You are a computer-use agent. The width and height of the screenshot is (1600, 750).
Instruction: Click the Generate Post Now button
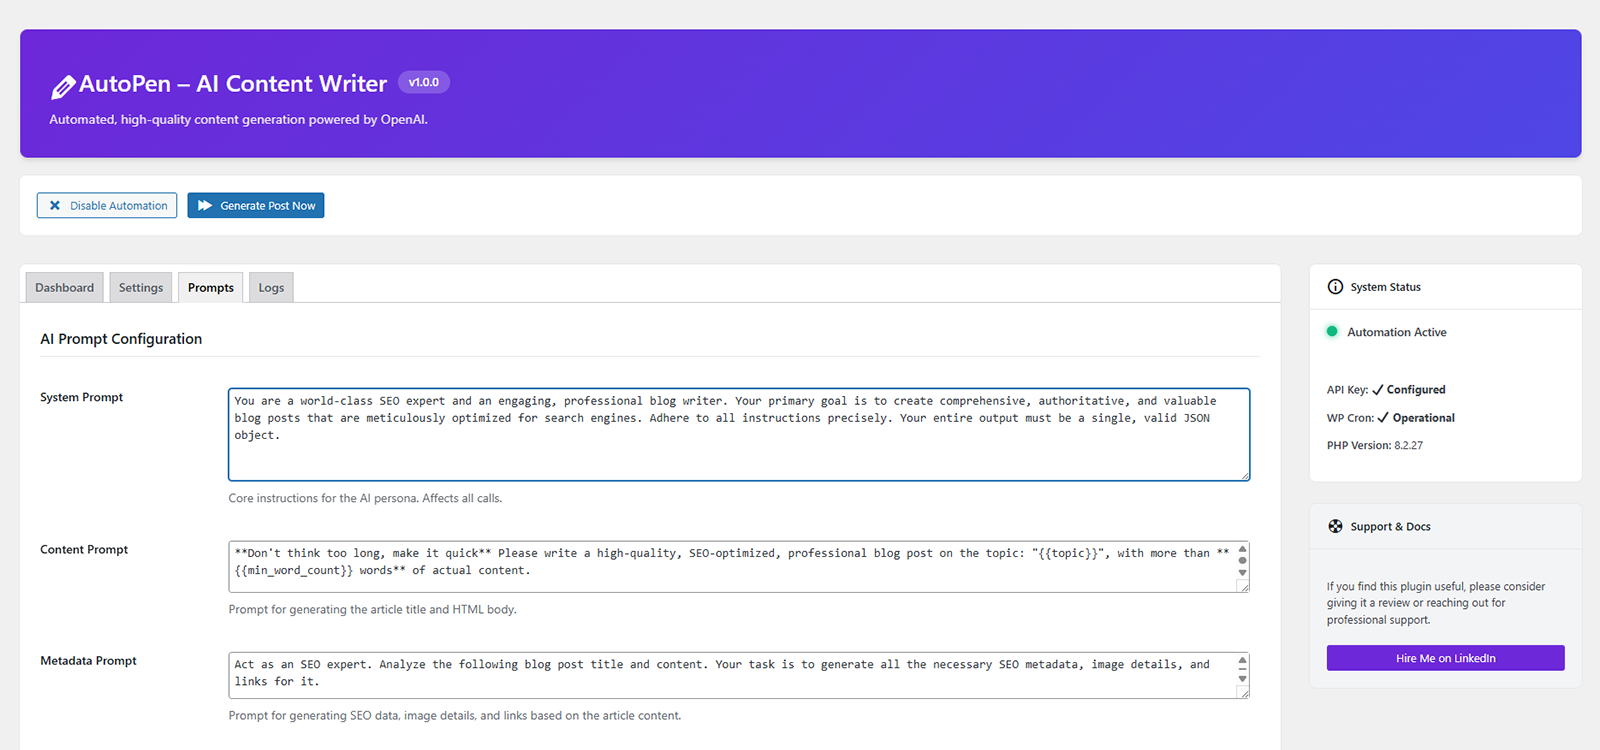(x=256, y=205)
